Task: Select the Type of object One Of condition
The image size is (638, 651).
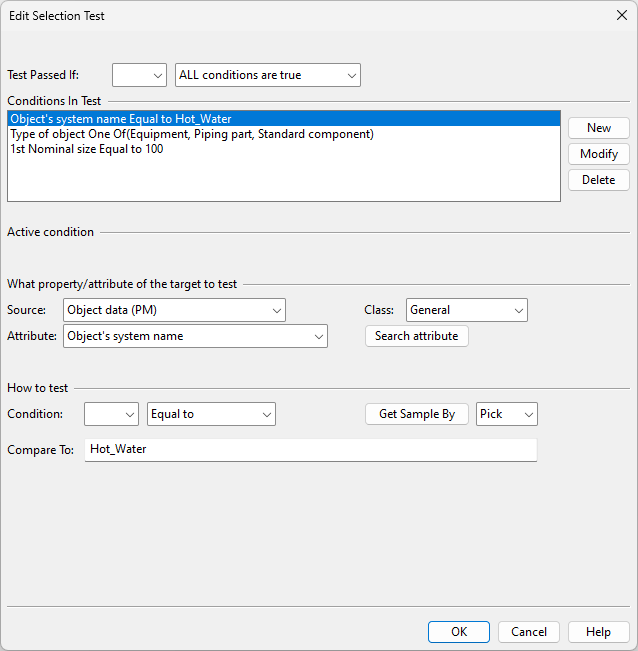Action: pos(192,134)
